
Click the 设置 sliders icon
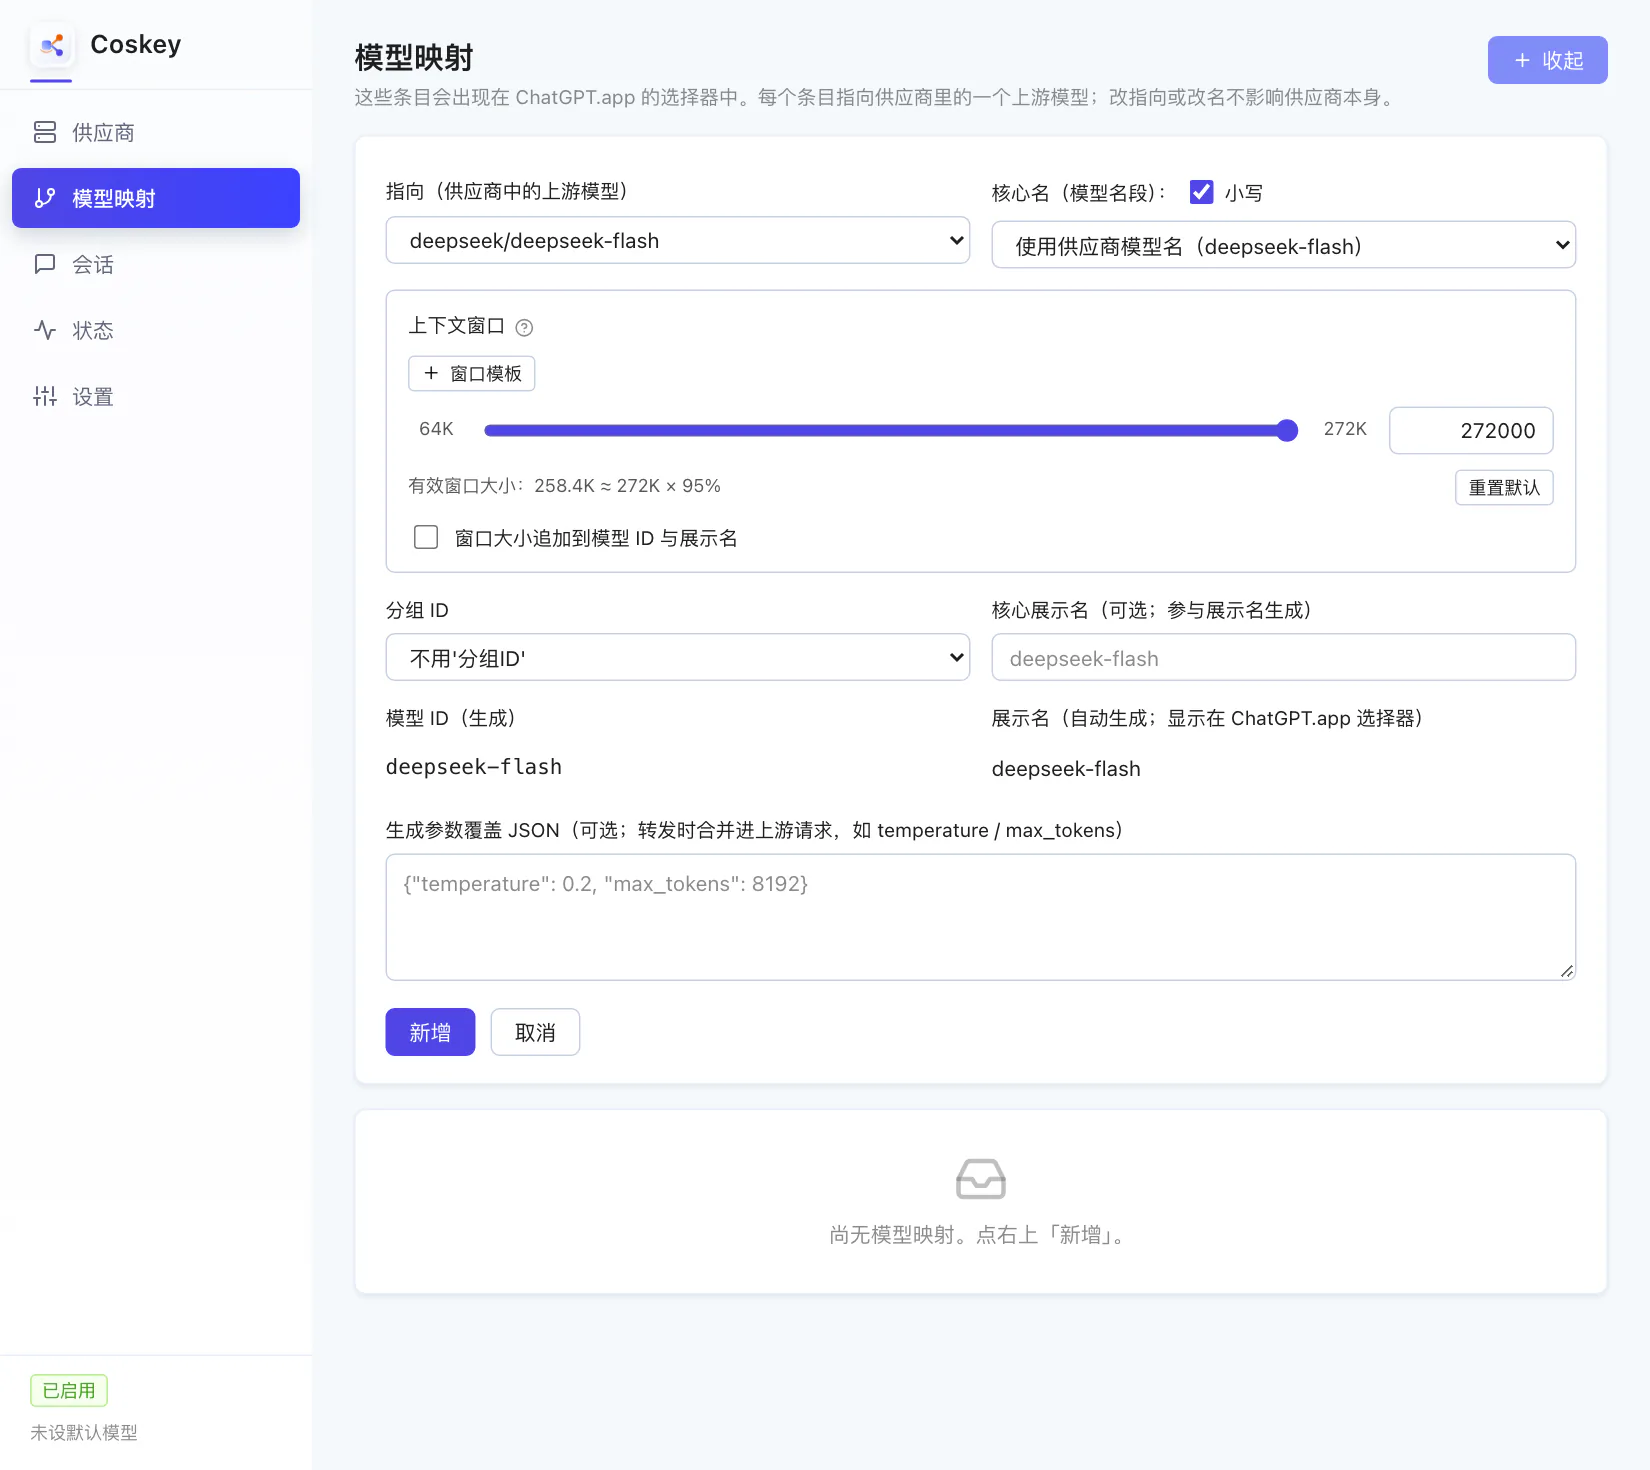click(45, 396)
